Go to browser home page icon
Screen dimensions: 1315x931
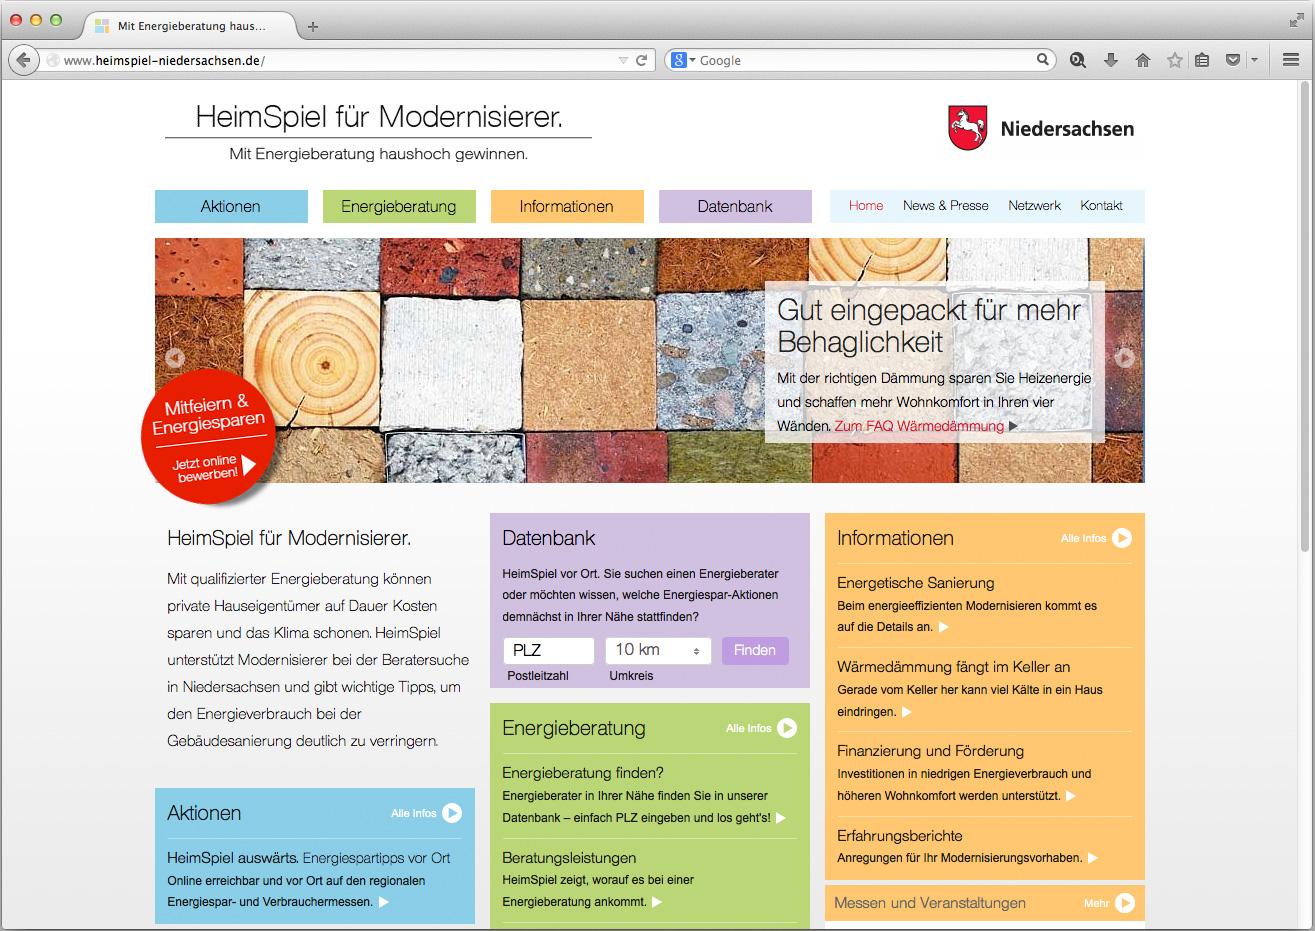[1142, 60]
